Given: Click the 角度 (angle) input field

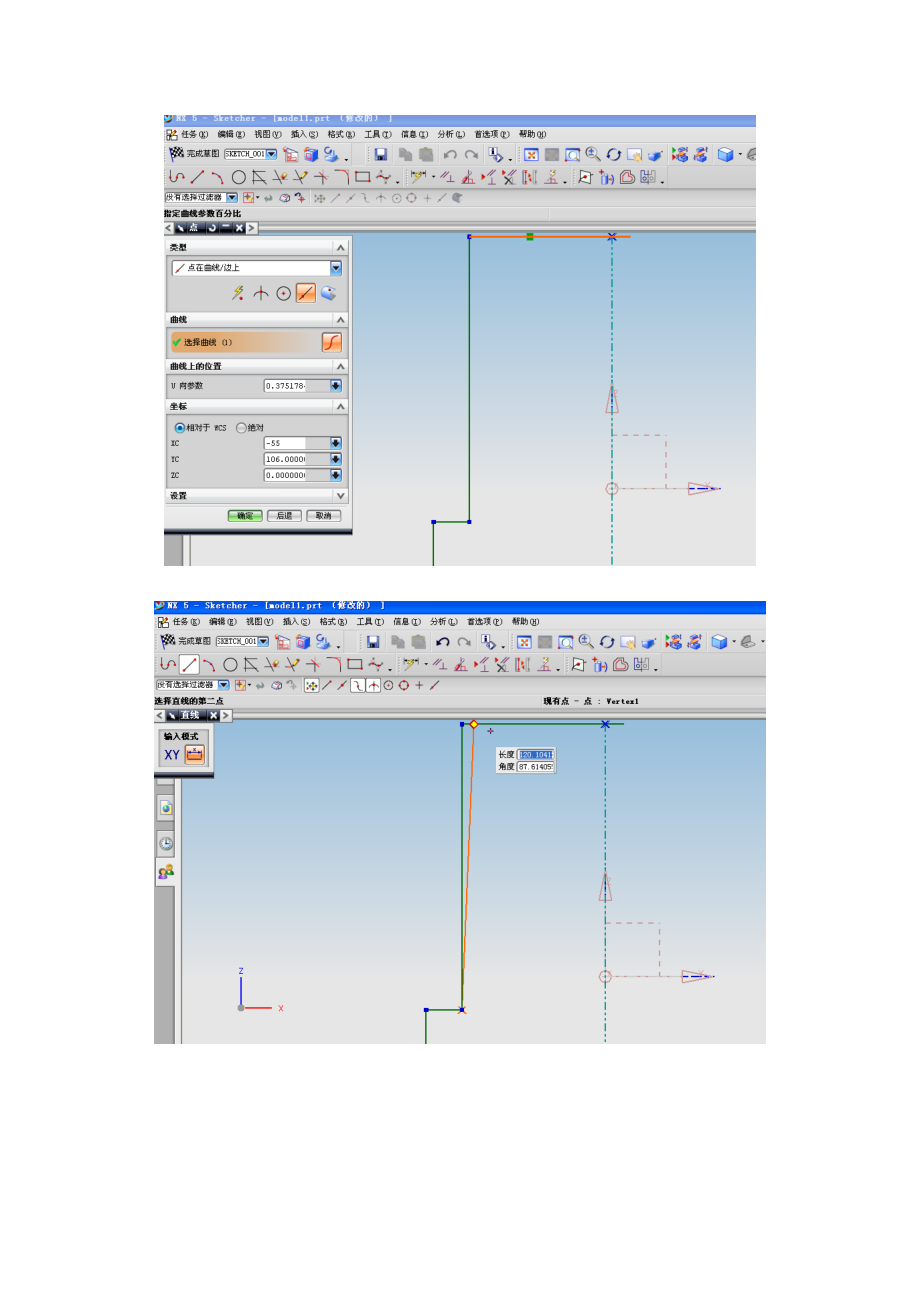Looking at the screenshot, I should [535, 766].
